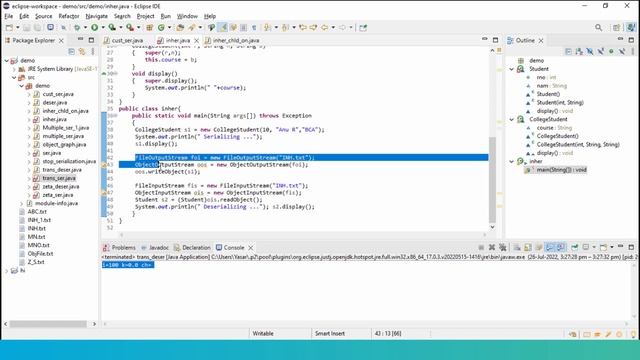Click the New file toolbar icon
Image resolution: width=640 pixels, height=360 pixels.
[x=9, y=27]
